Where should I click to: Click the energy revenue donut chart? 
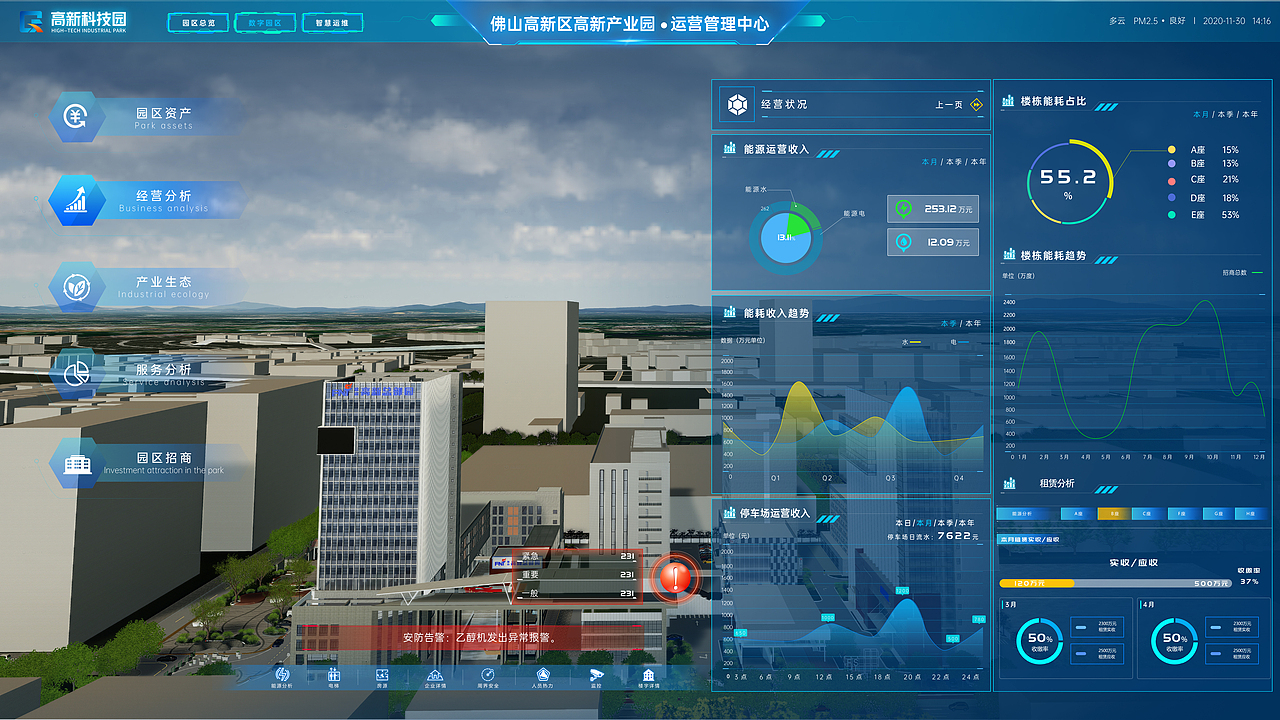coord(786,238)
